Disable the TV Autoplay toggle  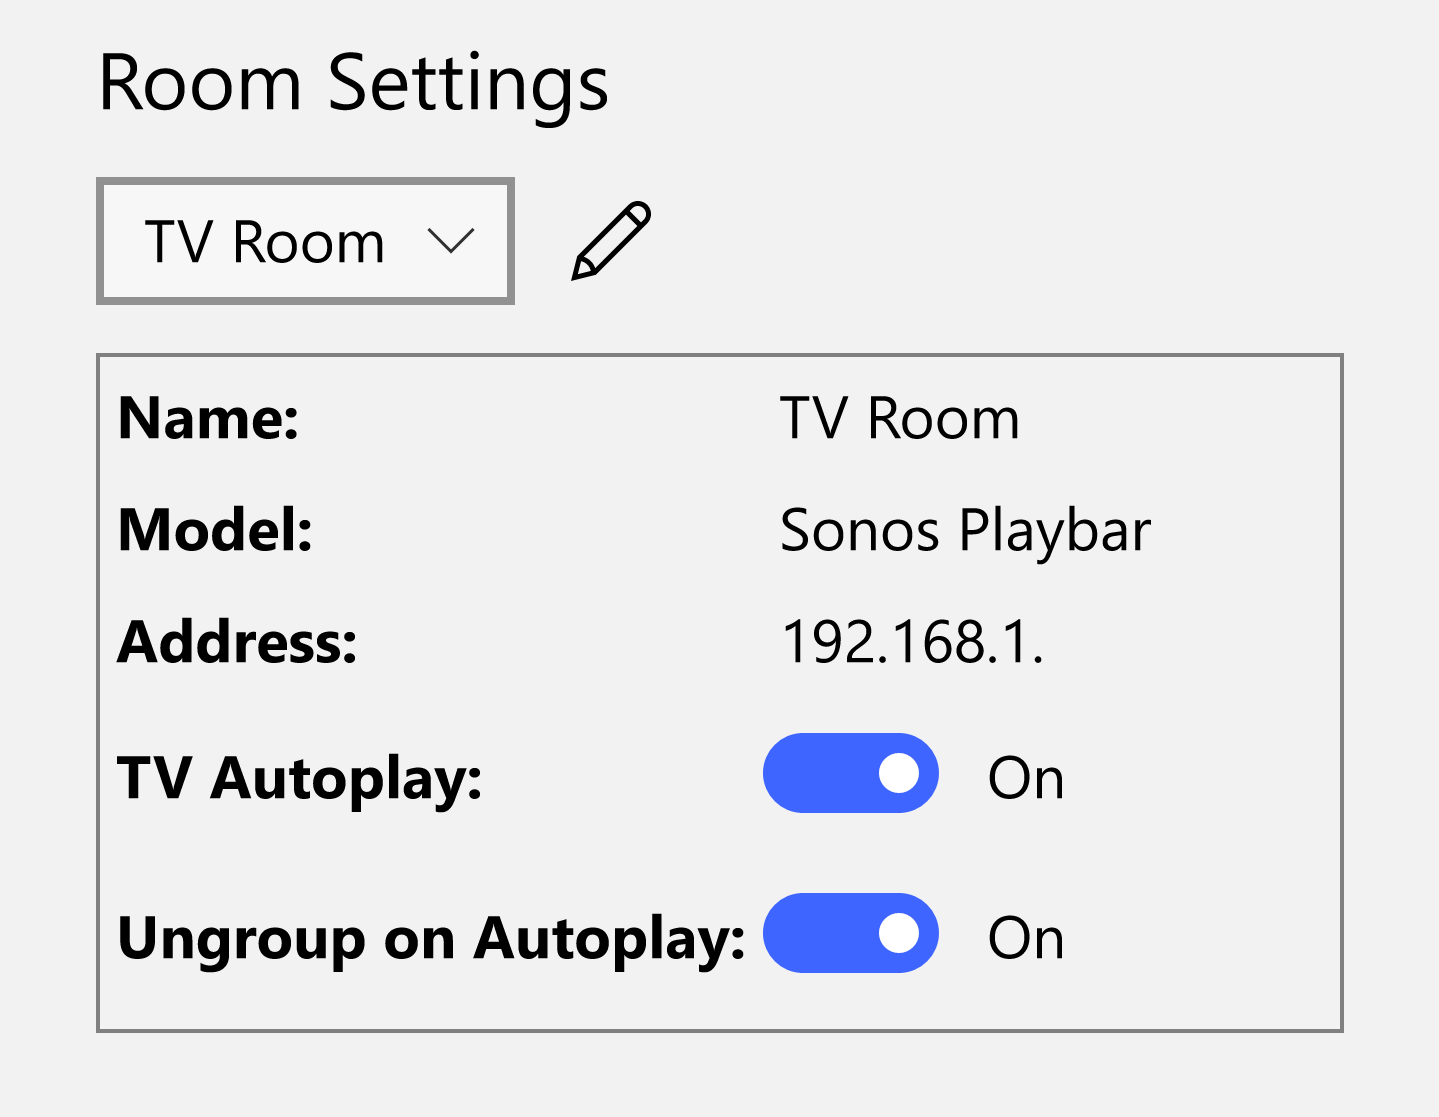(850, 773)
